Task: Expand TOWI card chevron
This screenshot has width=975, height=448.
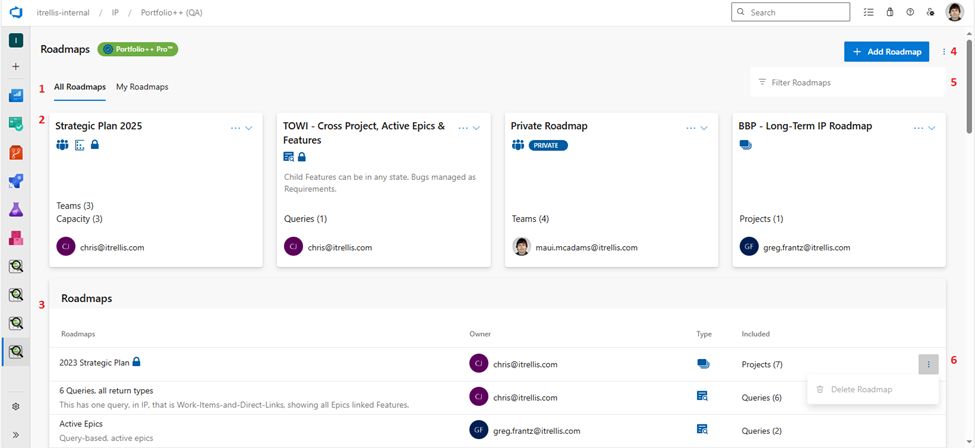Action: click(x=476, y=128)
